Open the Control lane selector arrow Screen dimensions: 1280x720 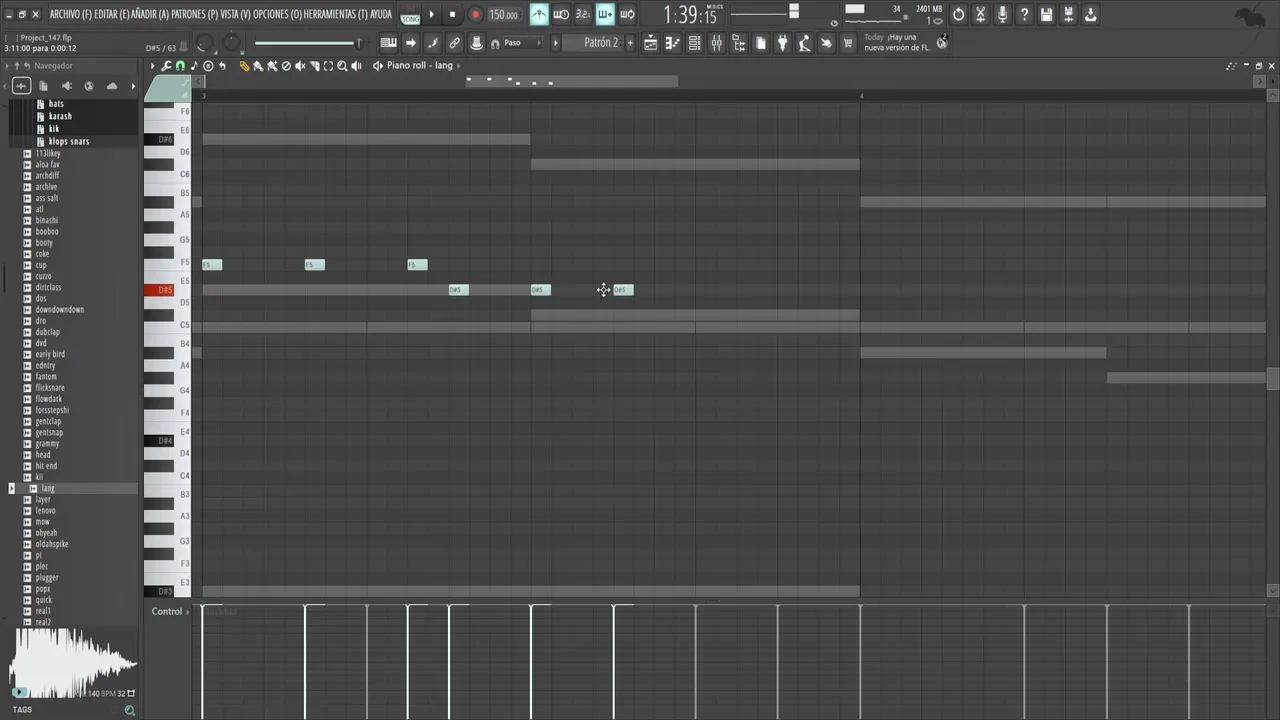point(188,611)
